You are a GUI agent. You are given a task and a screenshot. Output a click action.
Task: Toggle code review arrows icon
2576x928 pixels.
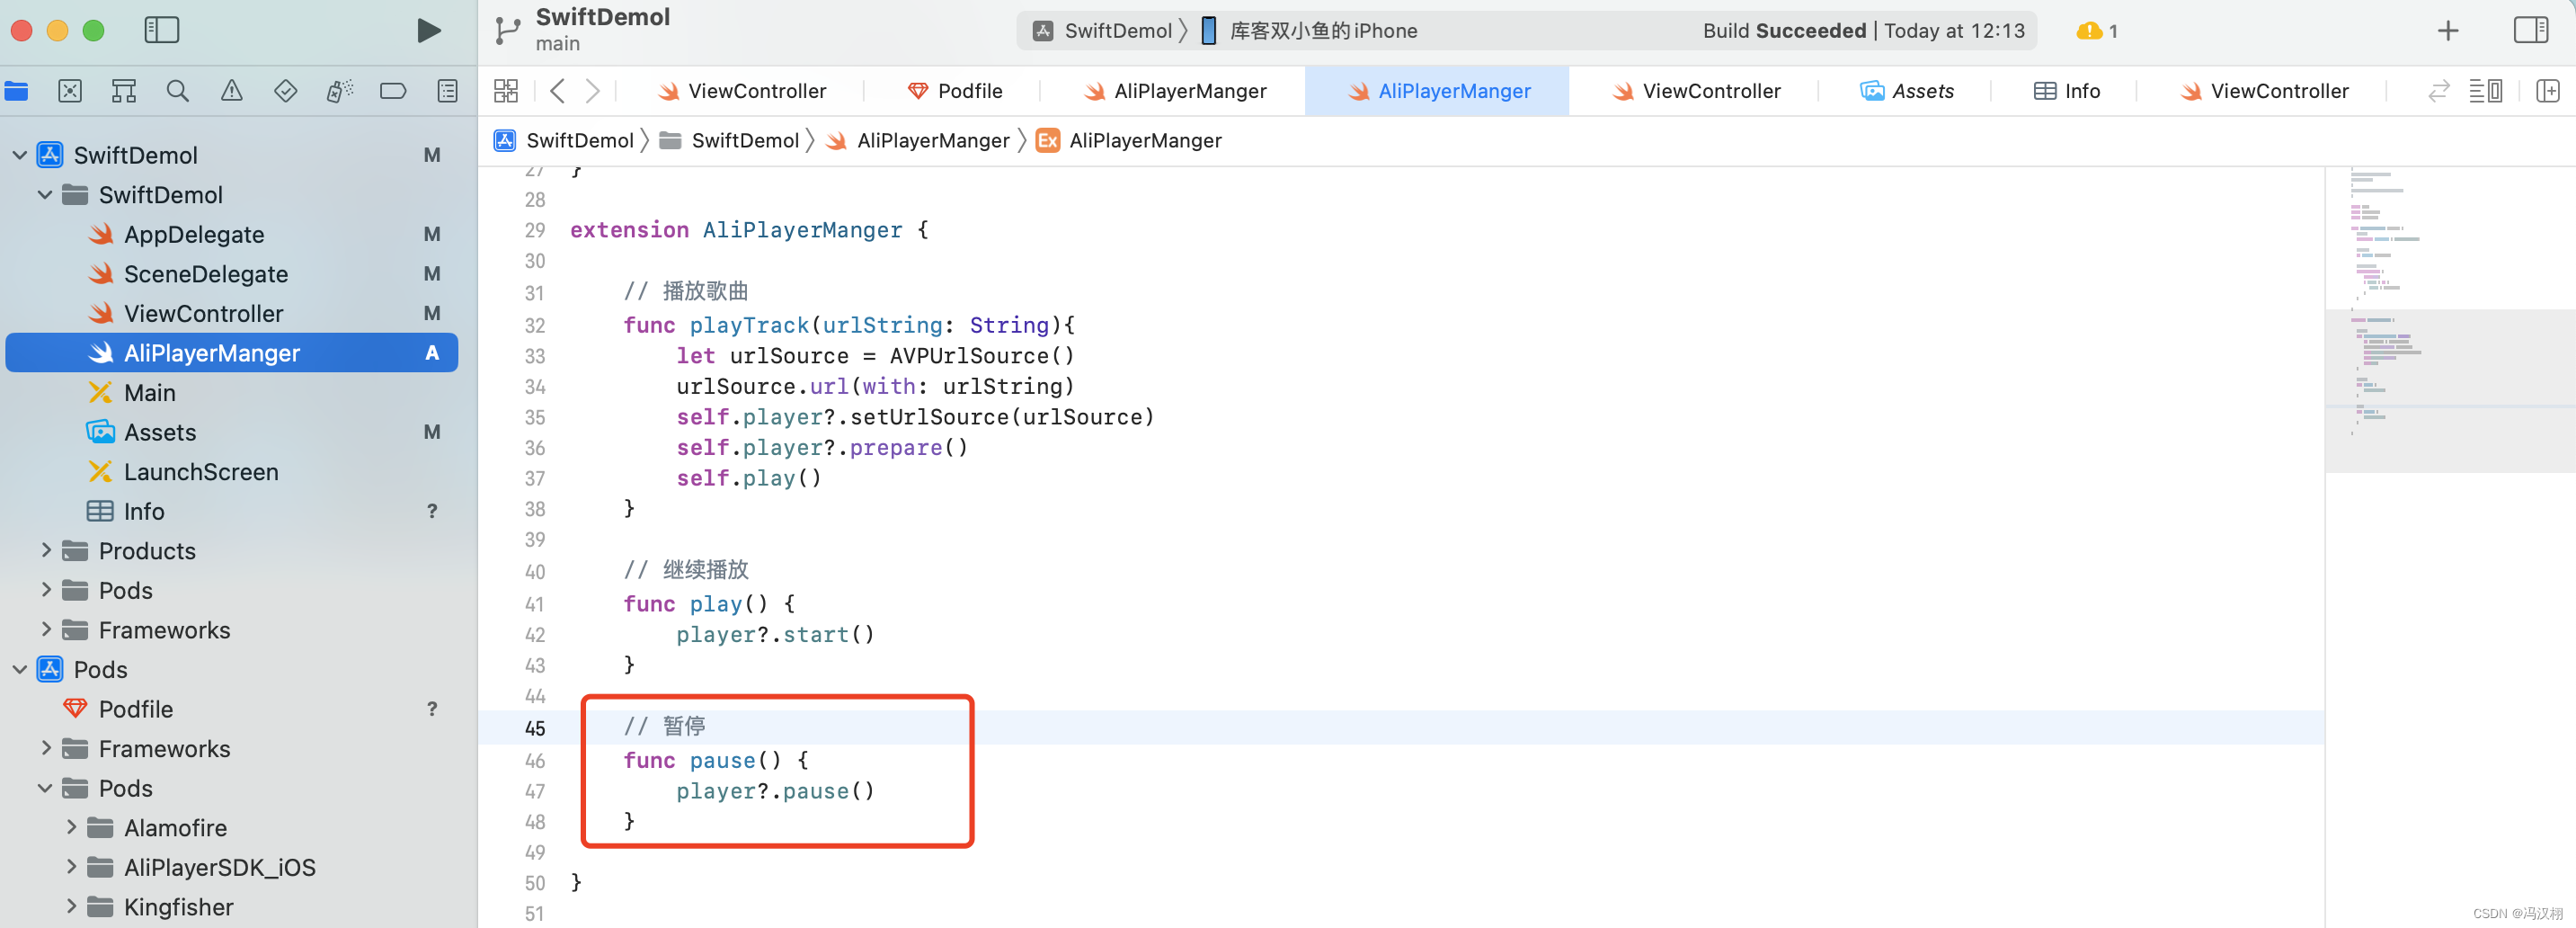pos(2439,91)
